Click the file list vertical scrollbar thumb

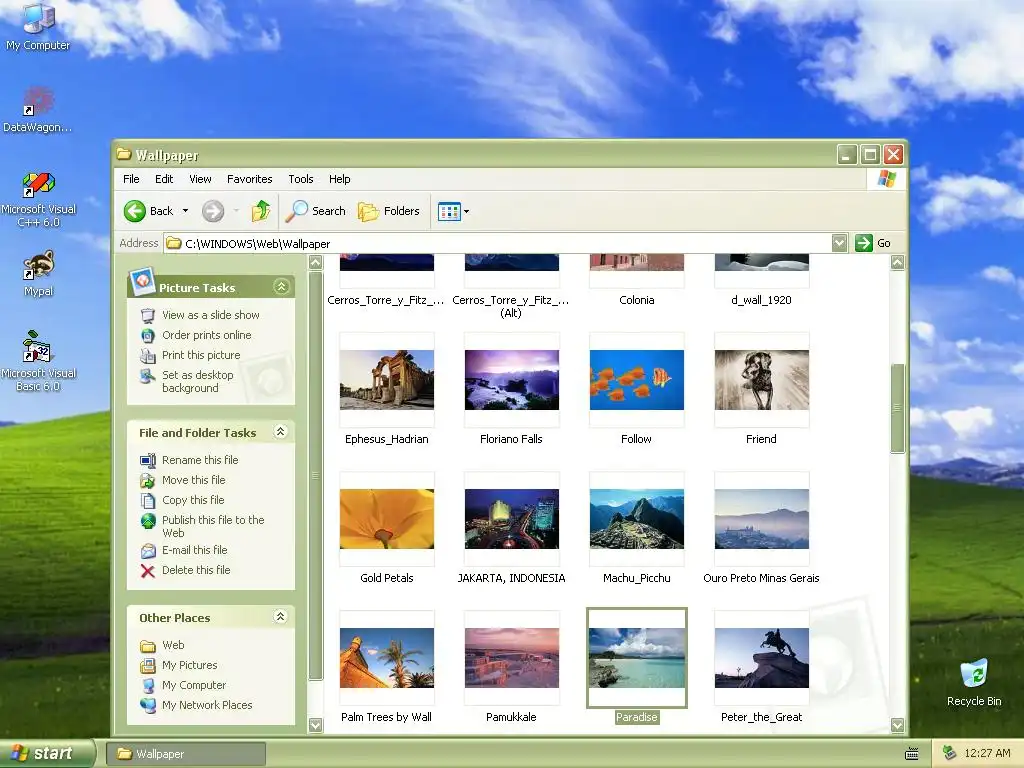898,408
